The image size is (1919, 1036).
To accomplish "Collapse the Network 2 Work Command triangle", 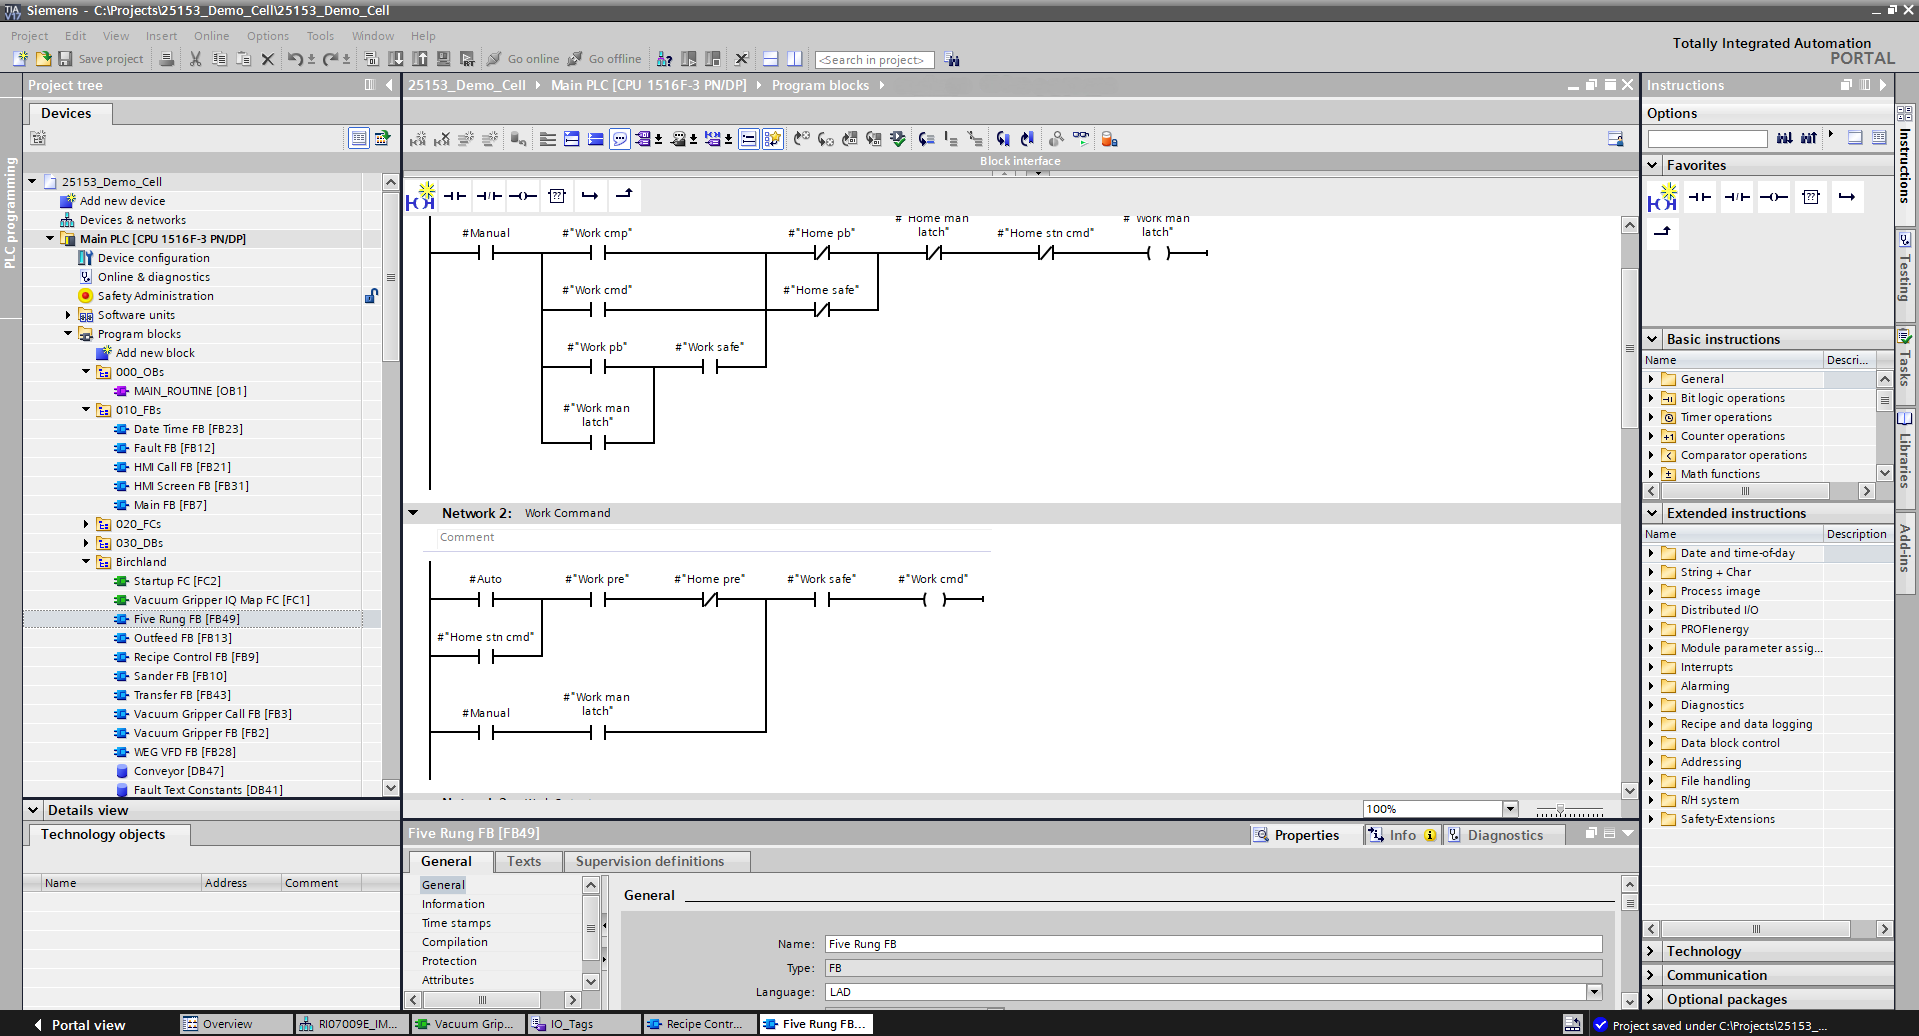I will click(413, 513).
